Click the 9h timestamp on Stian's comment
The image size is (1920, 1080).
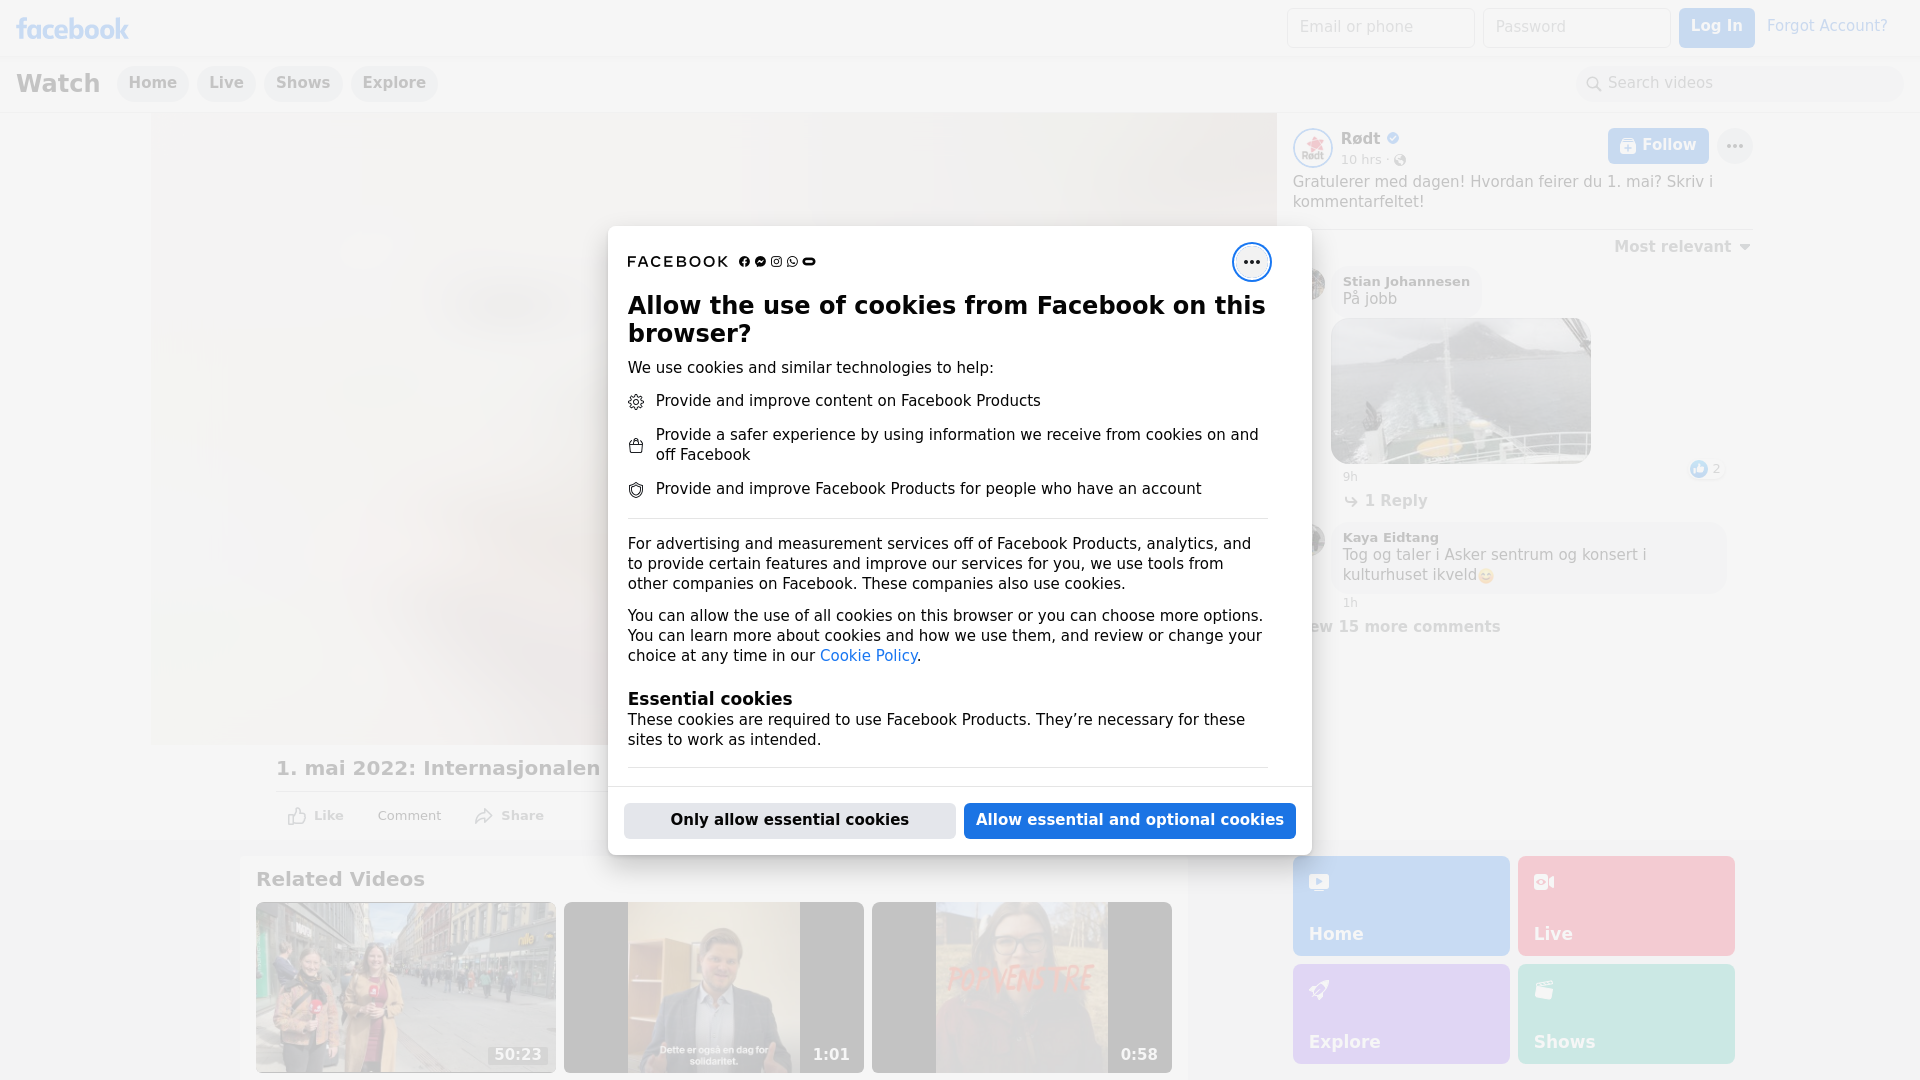(1350, 477)
